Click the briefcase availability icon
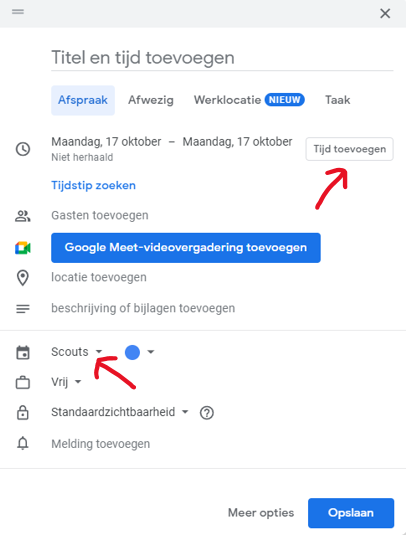Screen dimensions: 409x539 coord(23,382)
